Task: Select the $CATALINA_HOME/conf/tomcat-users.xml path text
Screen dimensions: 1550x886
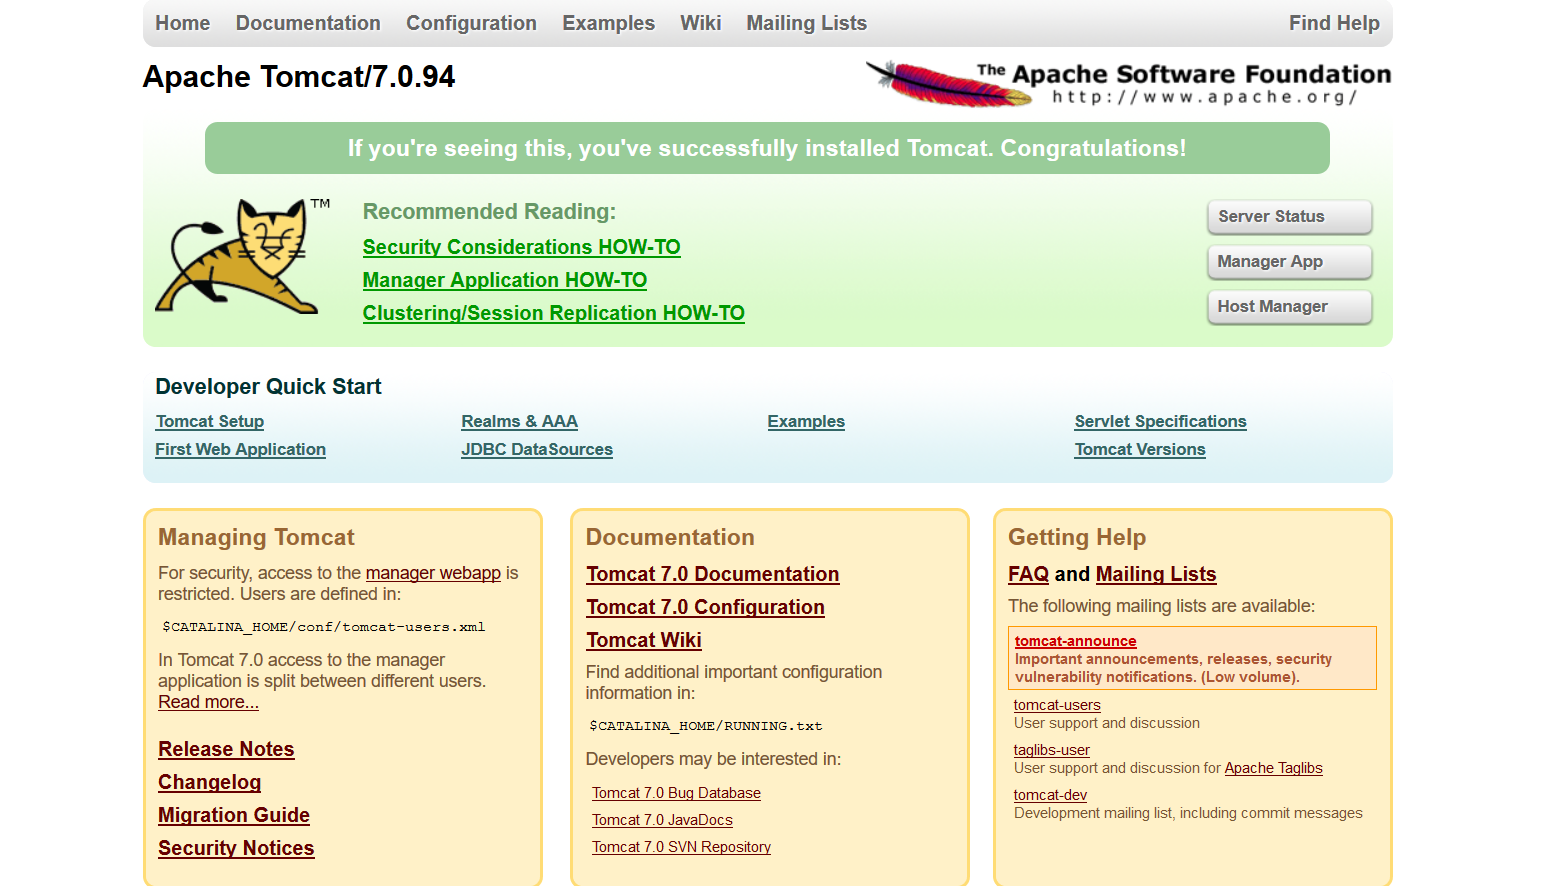Action: pyautogui.click(x=324, y=627)
